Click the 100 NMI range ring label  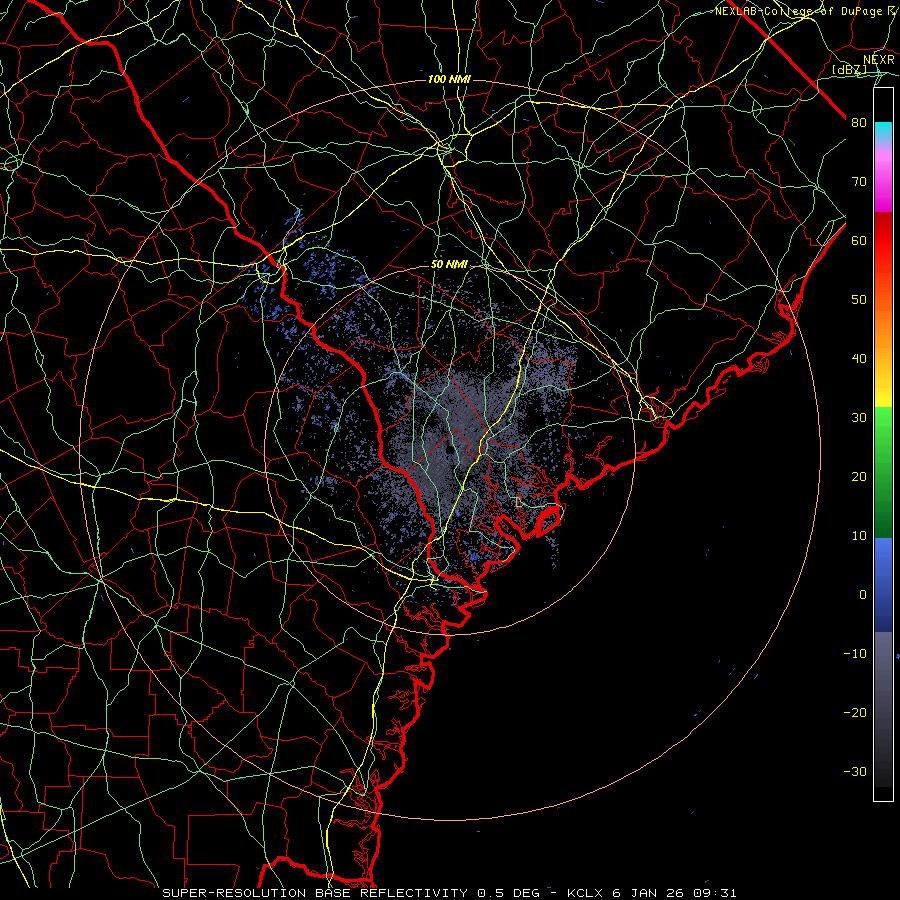coord(449,79)
